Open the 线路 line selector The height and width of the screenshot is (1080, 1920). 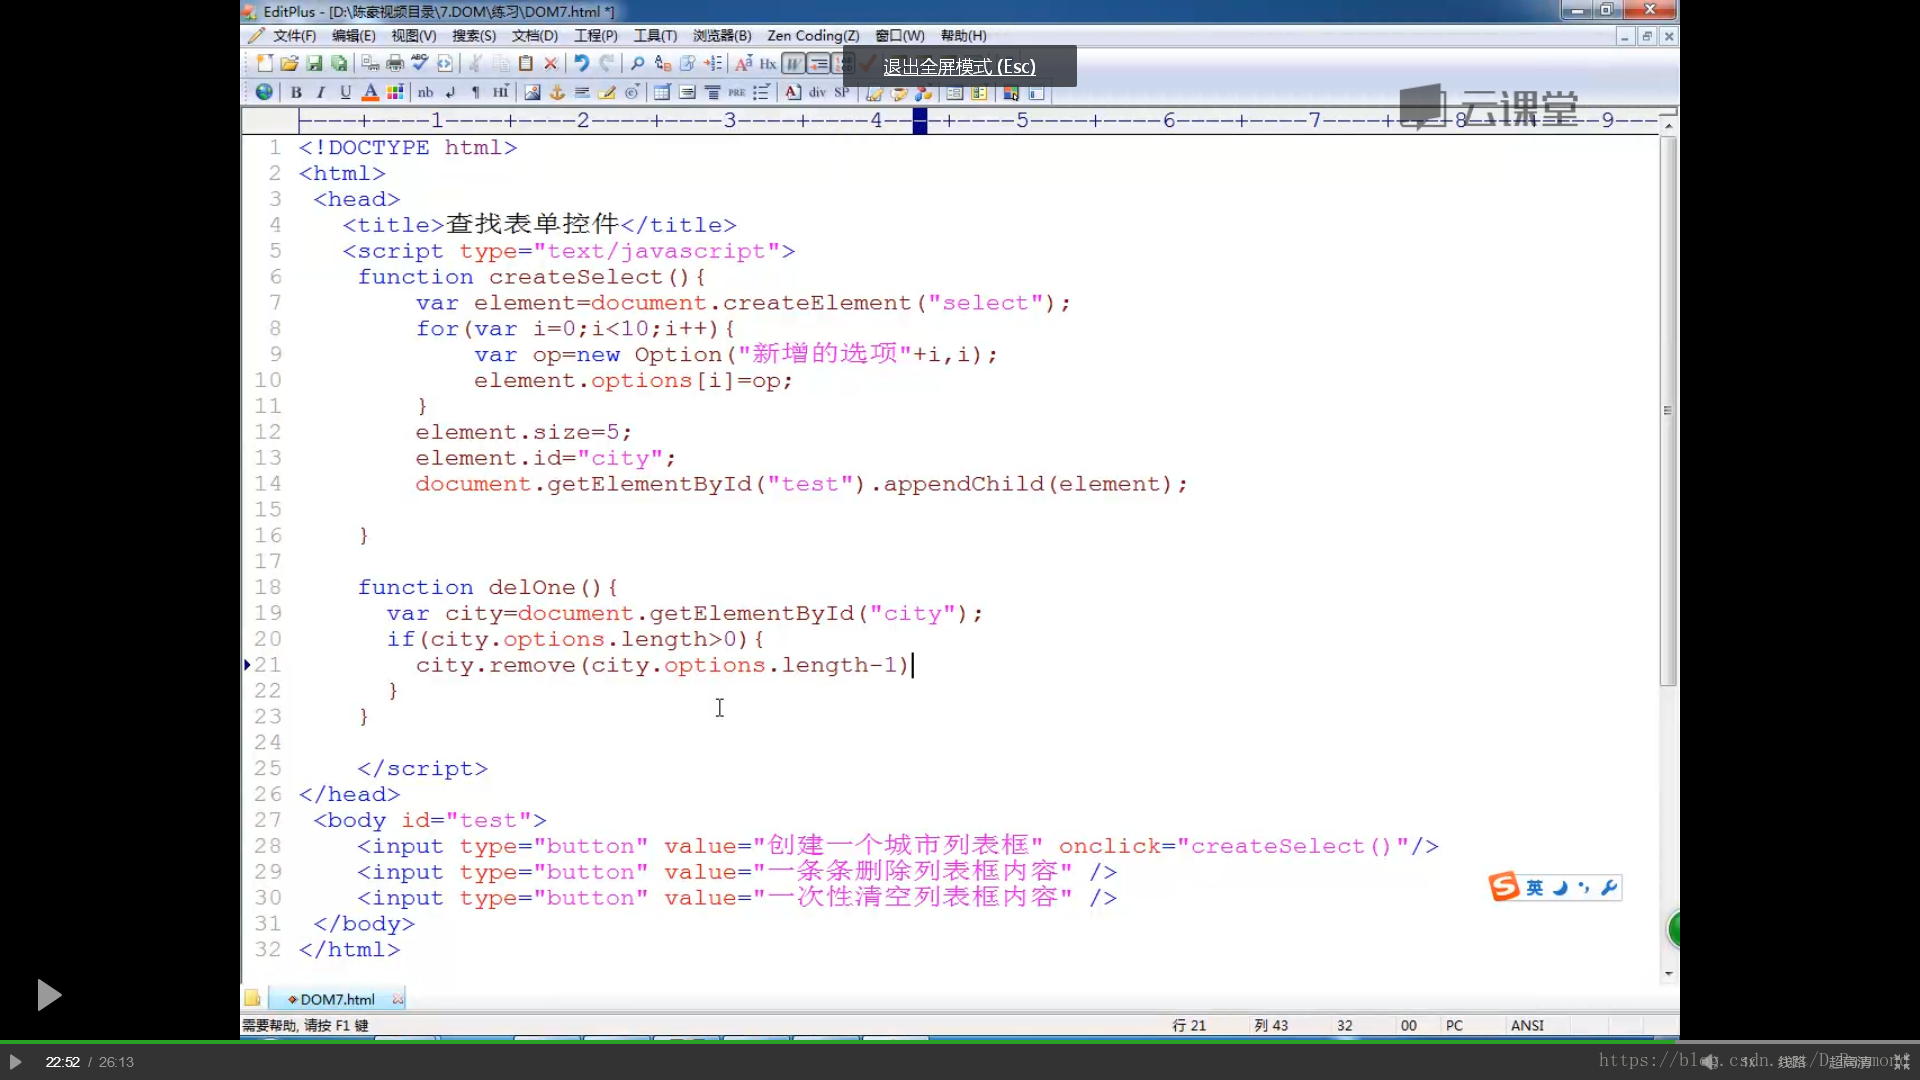click(x=1792, y=1061)
